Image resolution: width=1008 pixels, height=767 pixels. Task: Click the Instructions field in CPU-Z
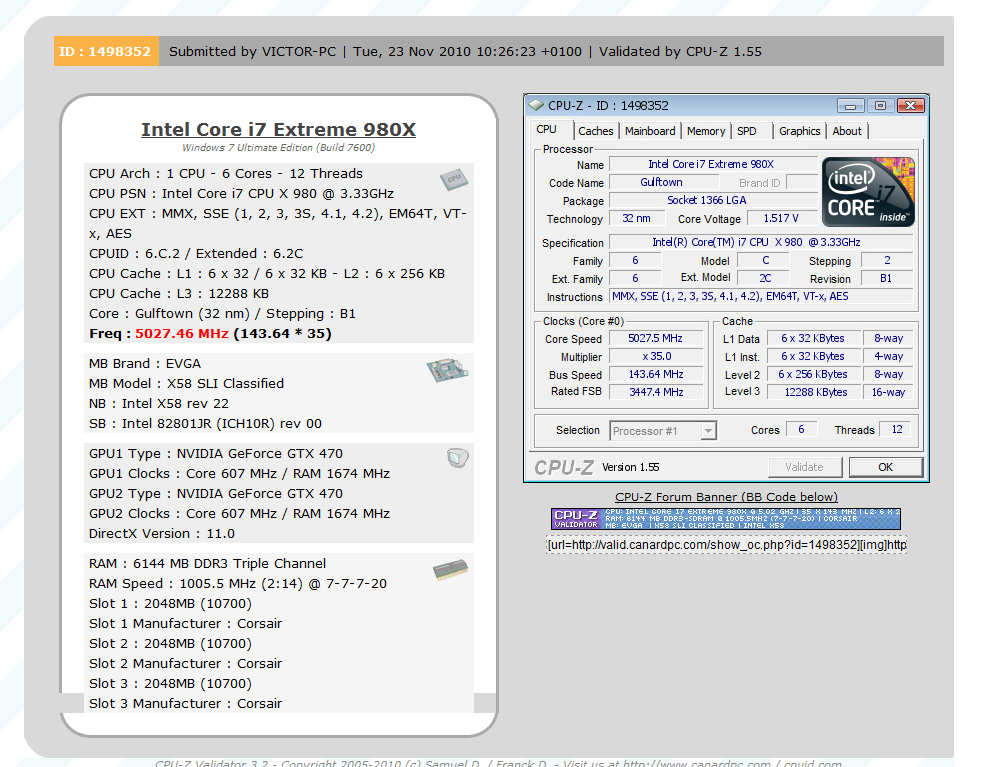pos(761,296)
